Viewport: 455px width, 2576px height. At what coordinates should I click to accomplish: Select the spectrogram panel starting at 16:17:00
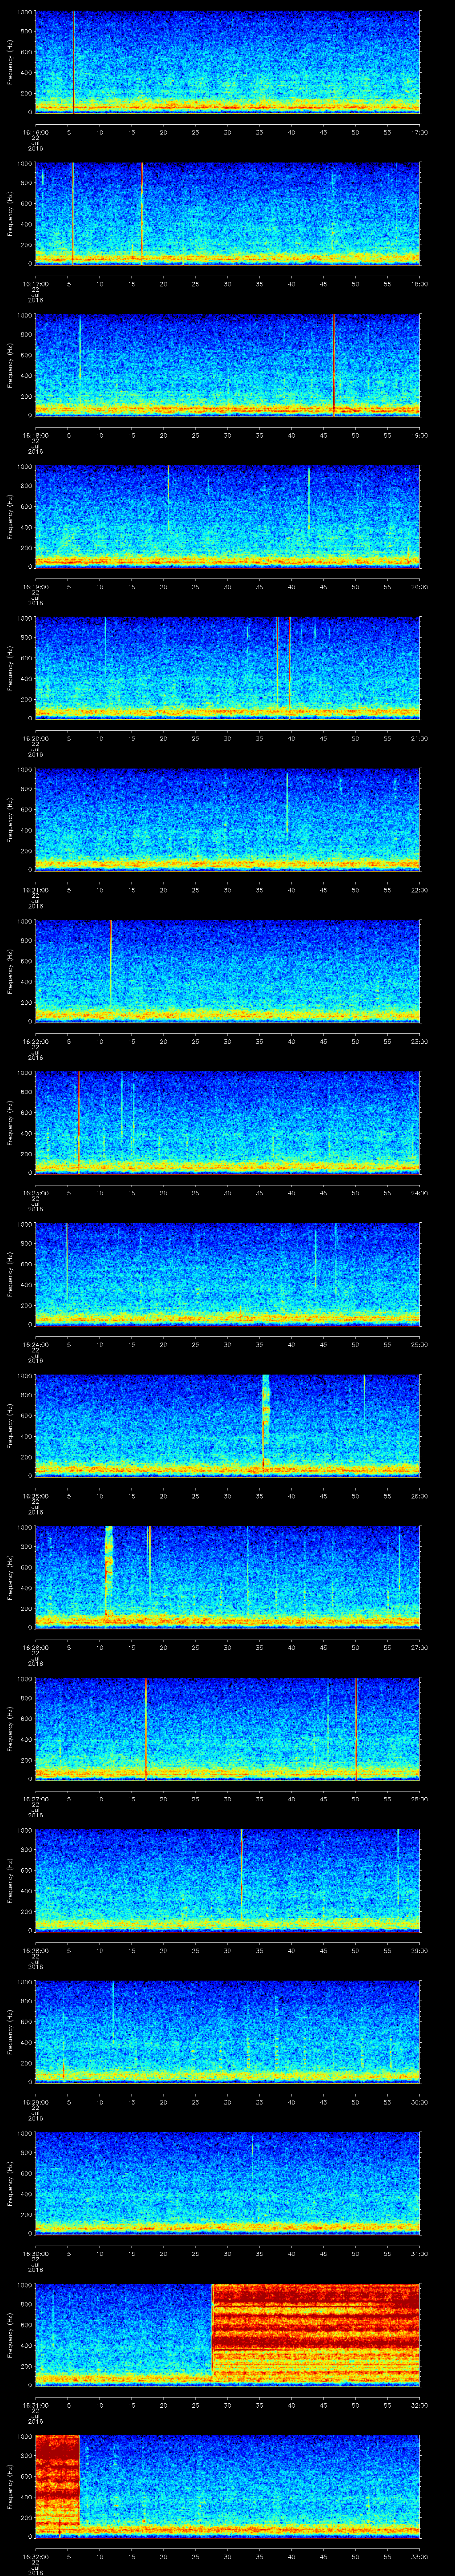(227, 213)
